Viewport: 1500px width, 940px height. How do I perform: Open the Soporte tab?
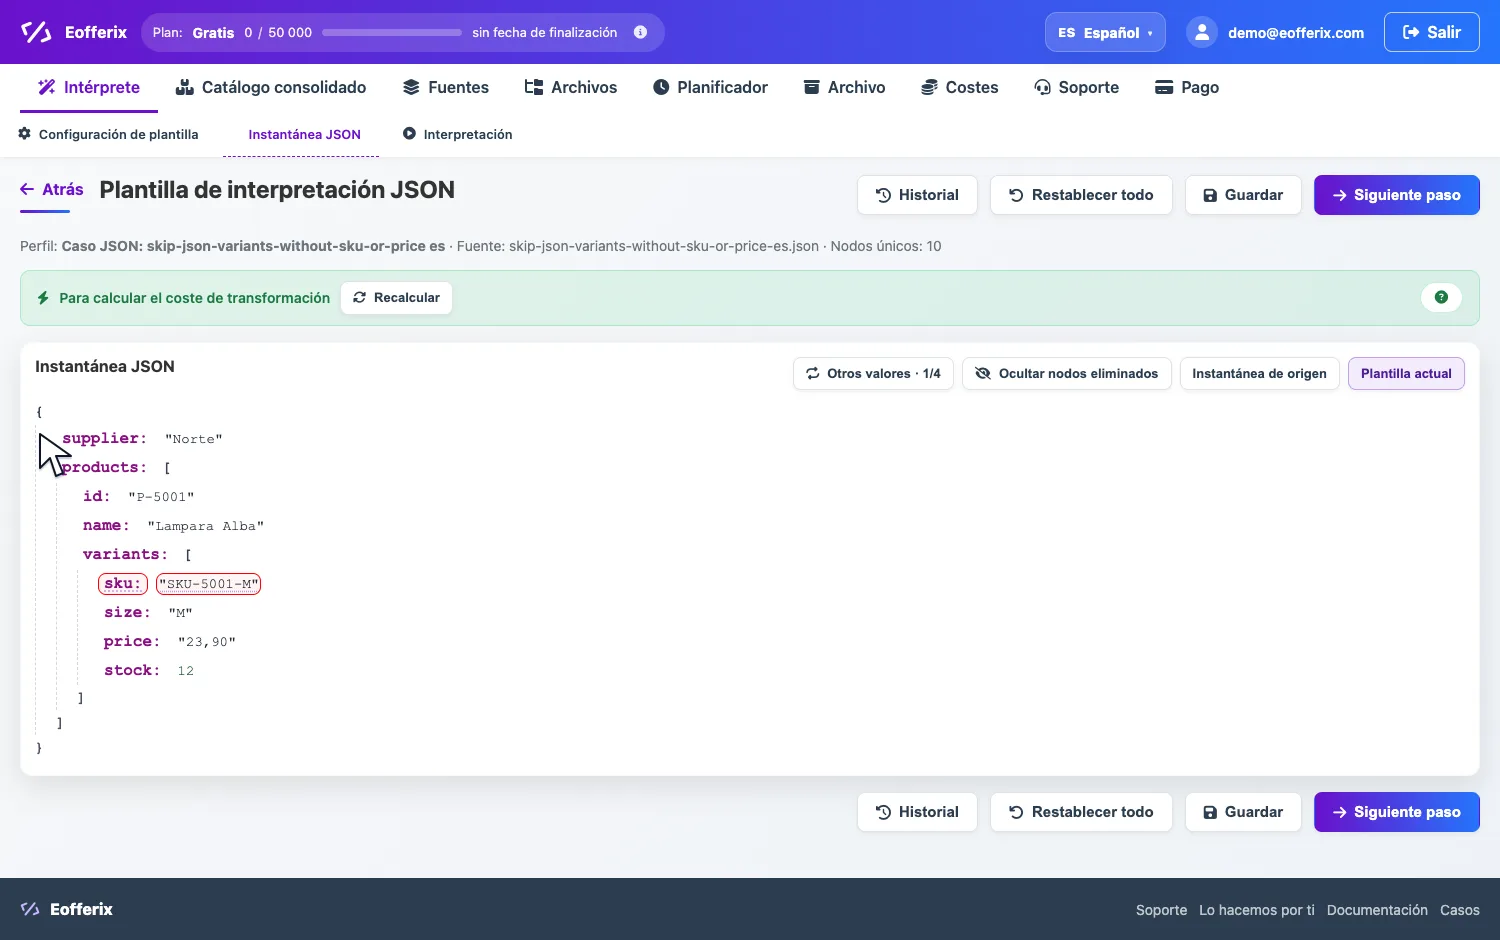pyautogui.click(x=1077, y=87)
